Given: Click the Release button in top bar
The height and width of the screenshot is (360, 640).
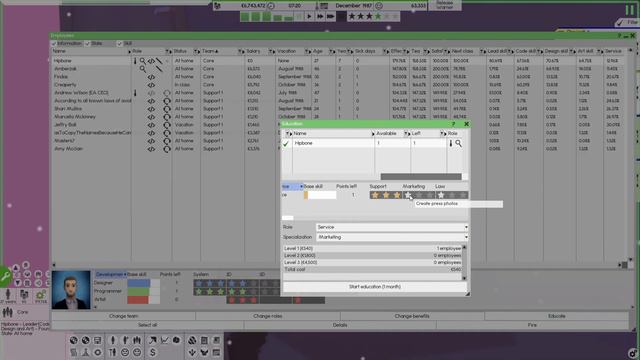Looking at the screenshot, I should [x=444, y=5].
